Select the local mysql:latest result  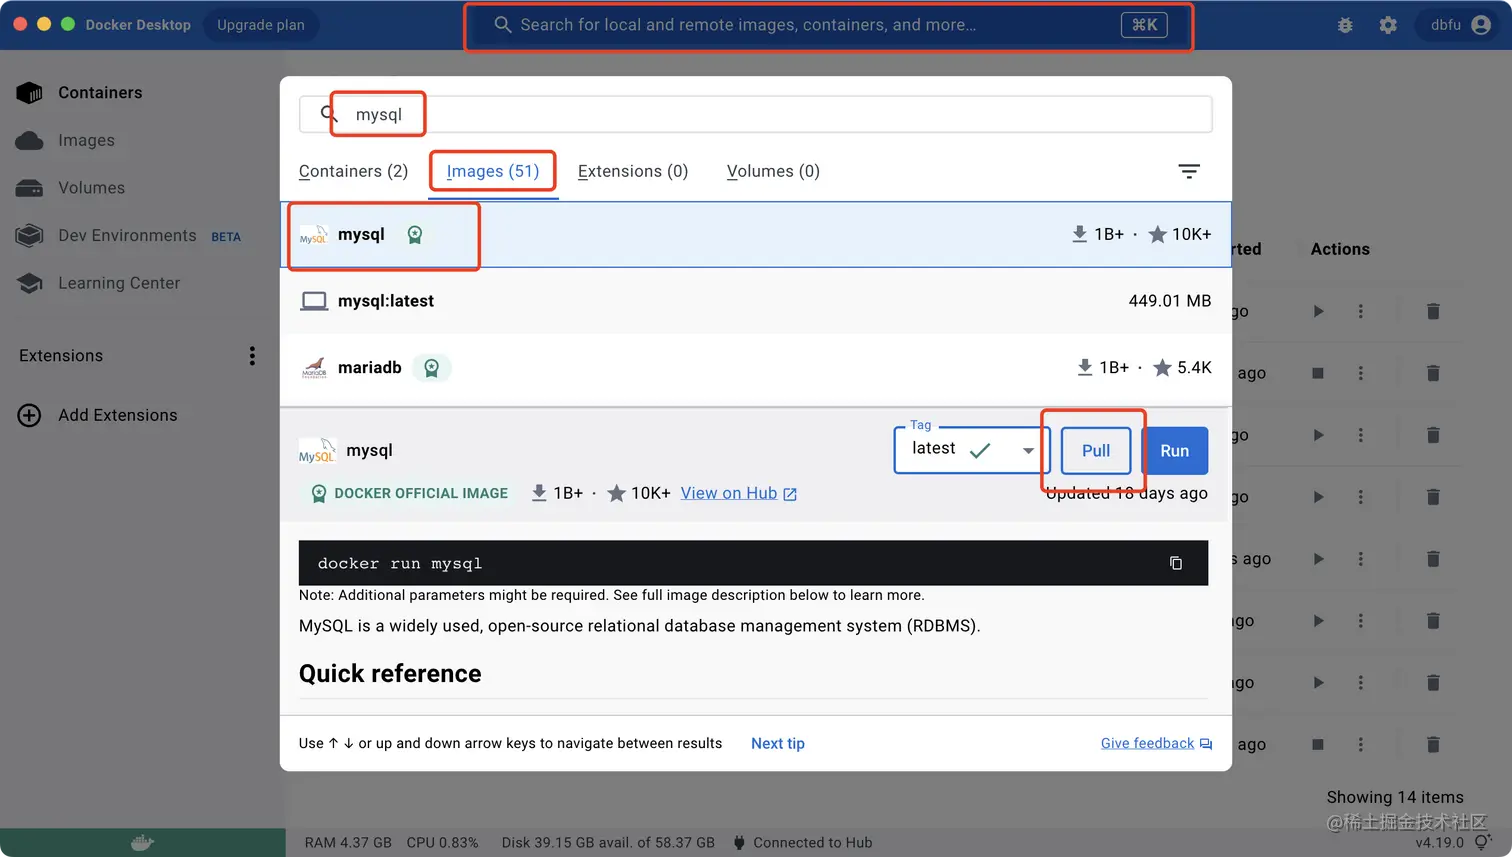click(756, 301)
